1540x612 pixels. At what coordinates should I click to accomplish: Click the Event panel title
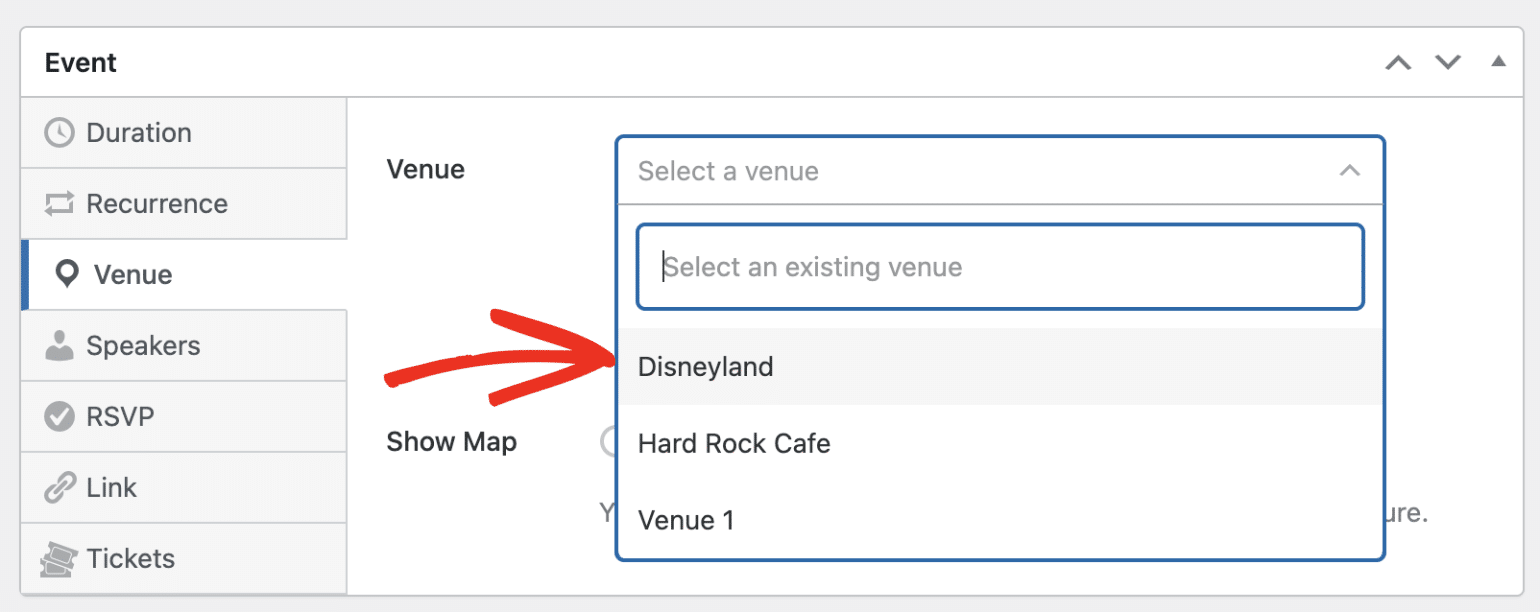click(81, 63)
